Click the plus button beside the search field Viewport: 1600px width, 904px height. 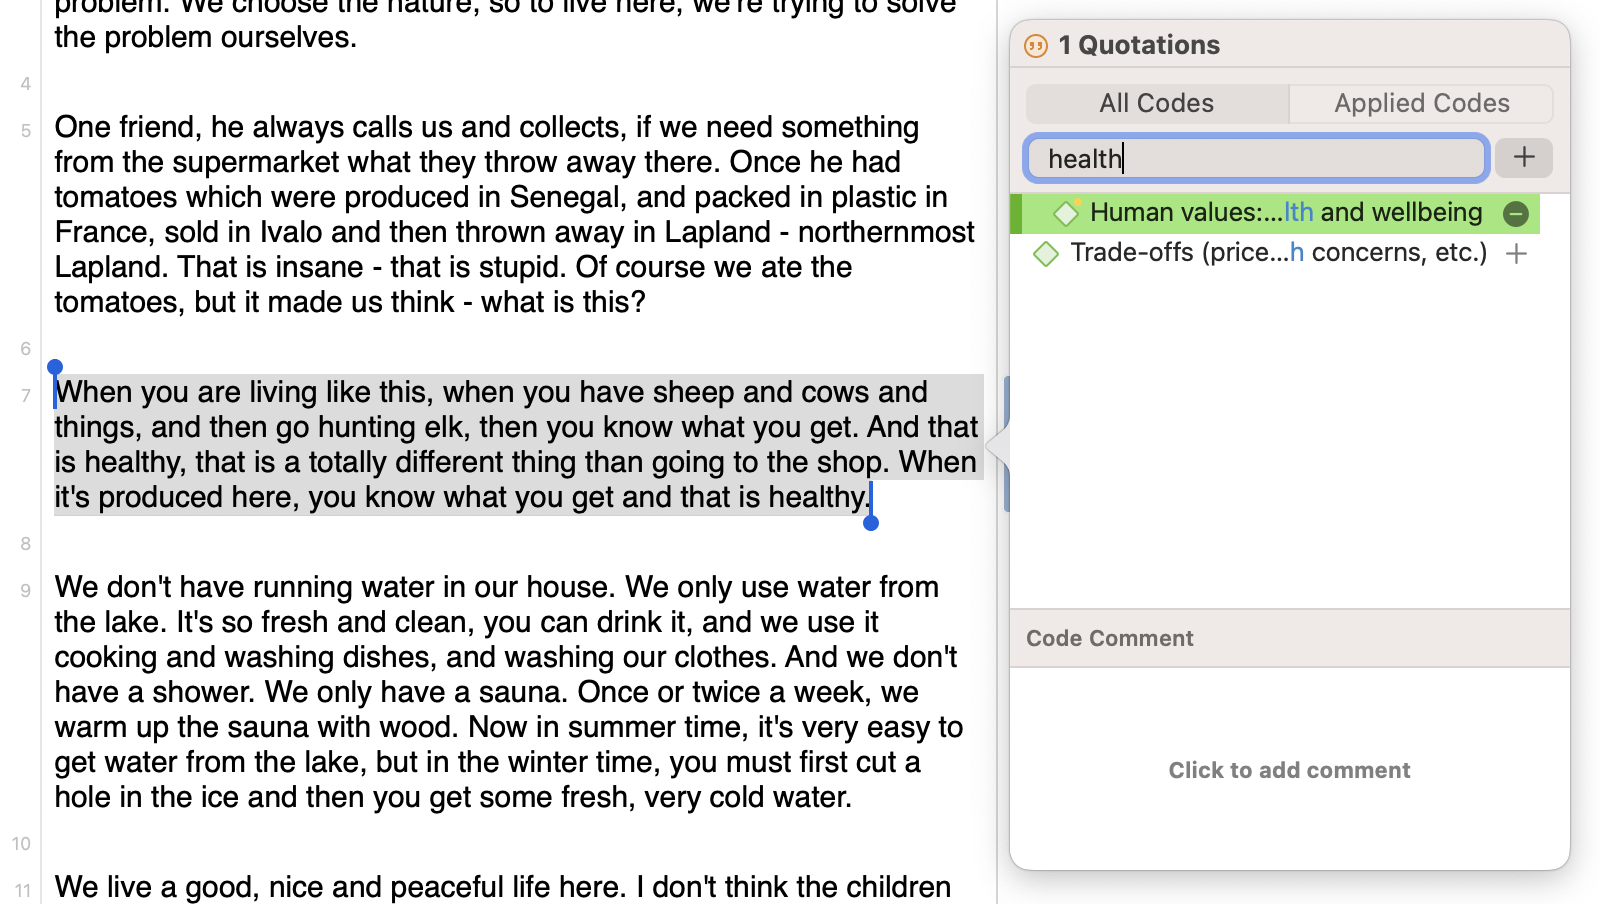1523,158
